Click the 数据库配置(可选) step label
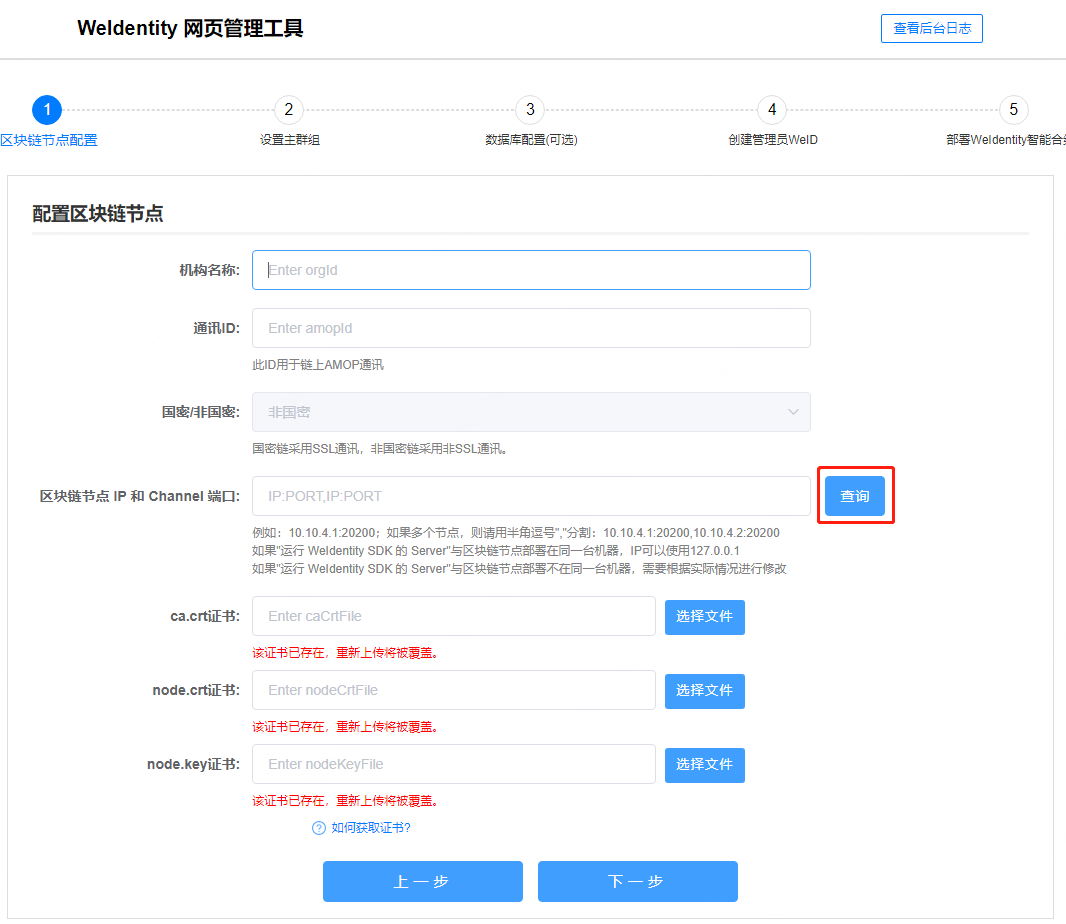 coord(531,140)
